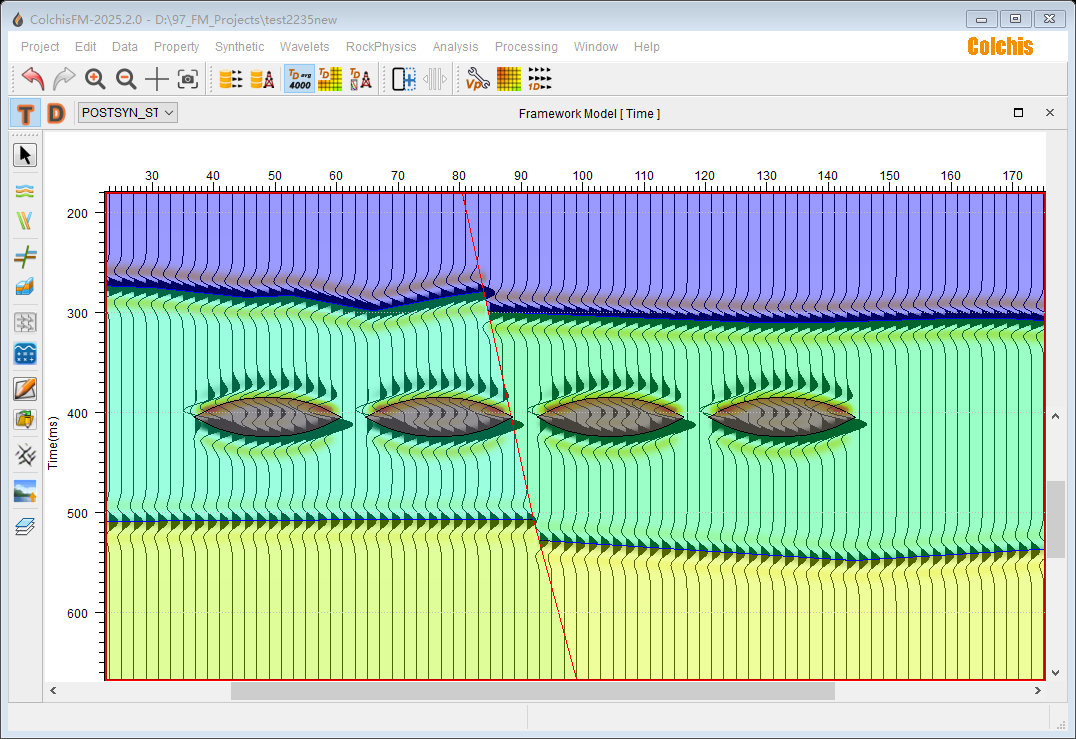
Task: Select the arrow pointer tool
Action: point(25,155)
